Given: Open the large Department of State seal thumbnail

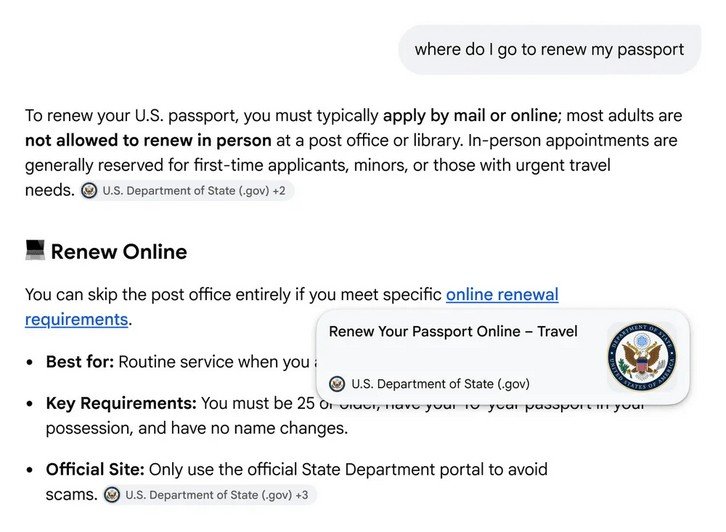Looking at the screenshot, I should tap(642, 357).
